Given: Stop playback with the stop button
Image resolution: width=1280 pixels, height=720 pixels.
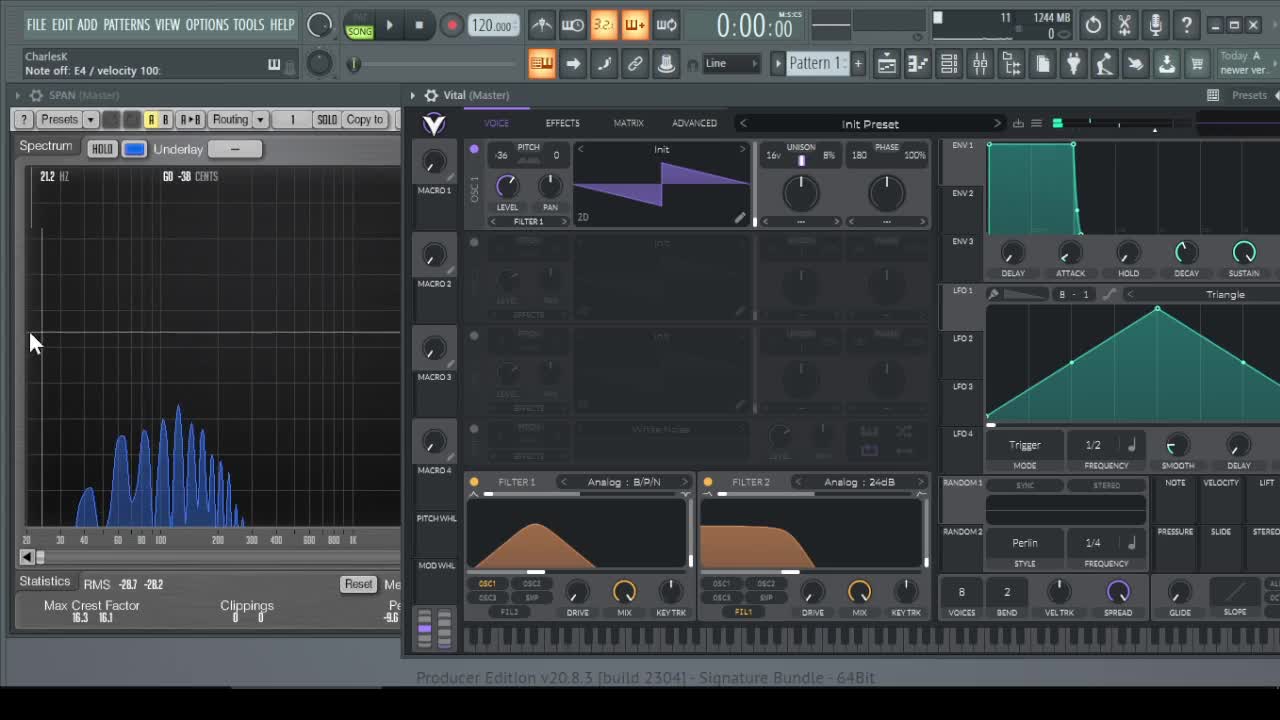Looking at the screenshot, I should pos(419,25).
